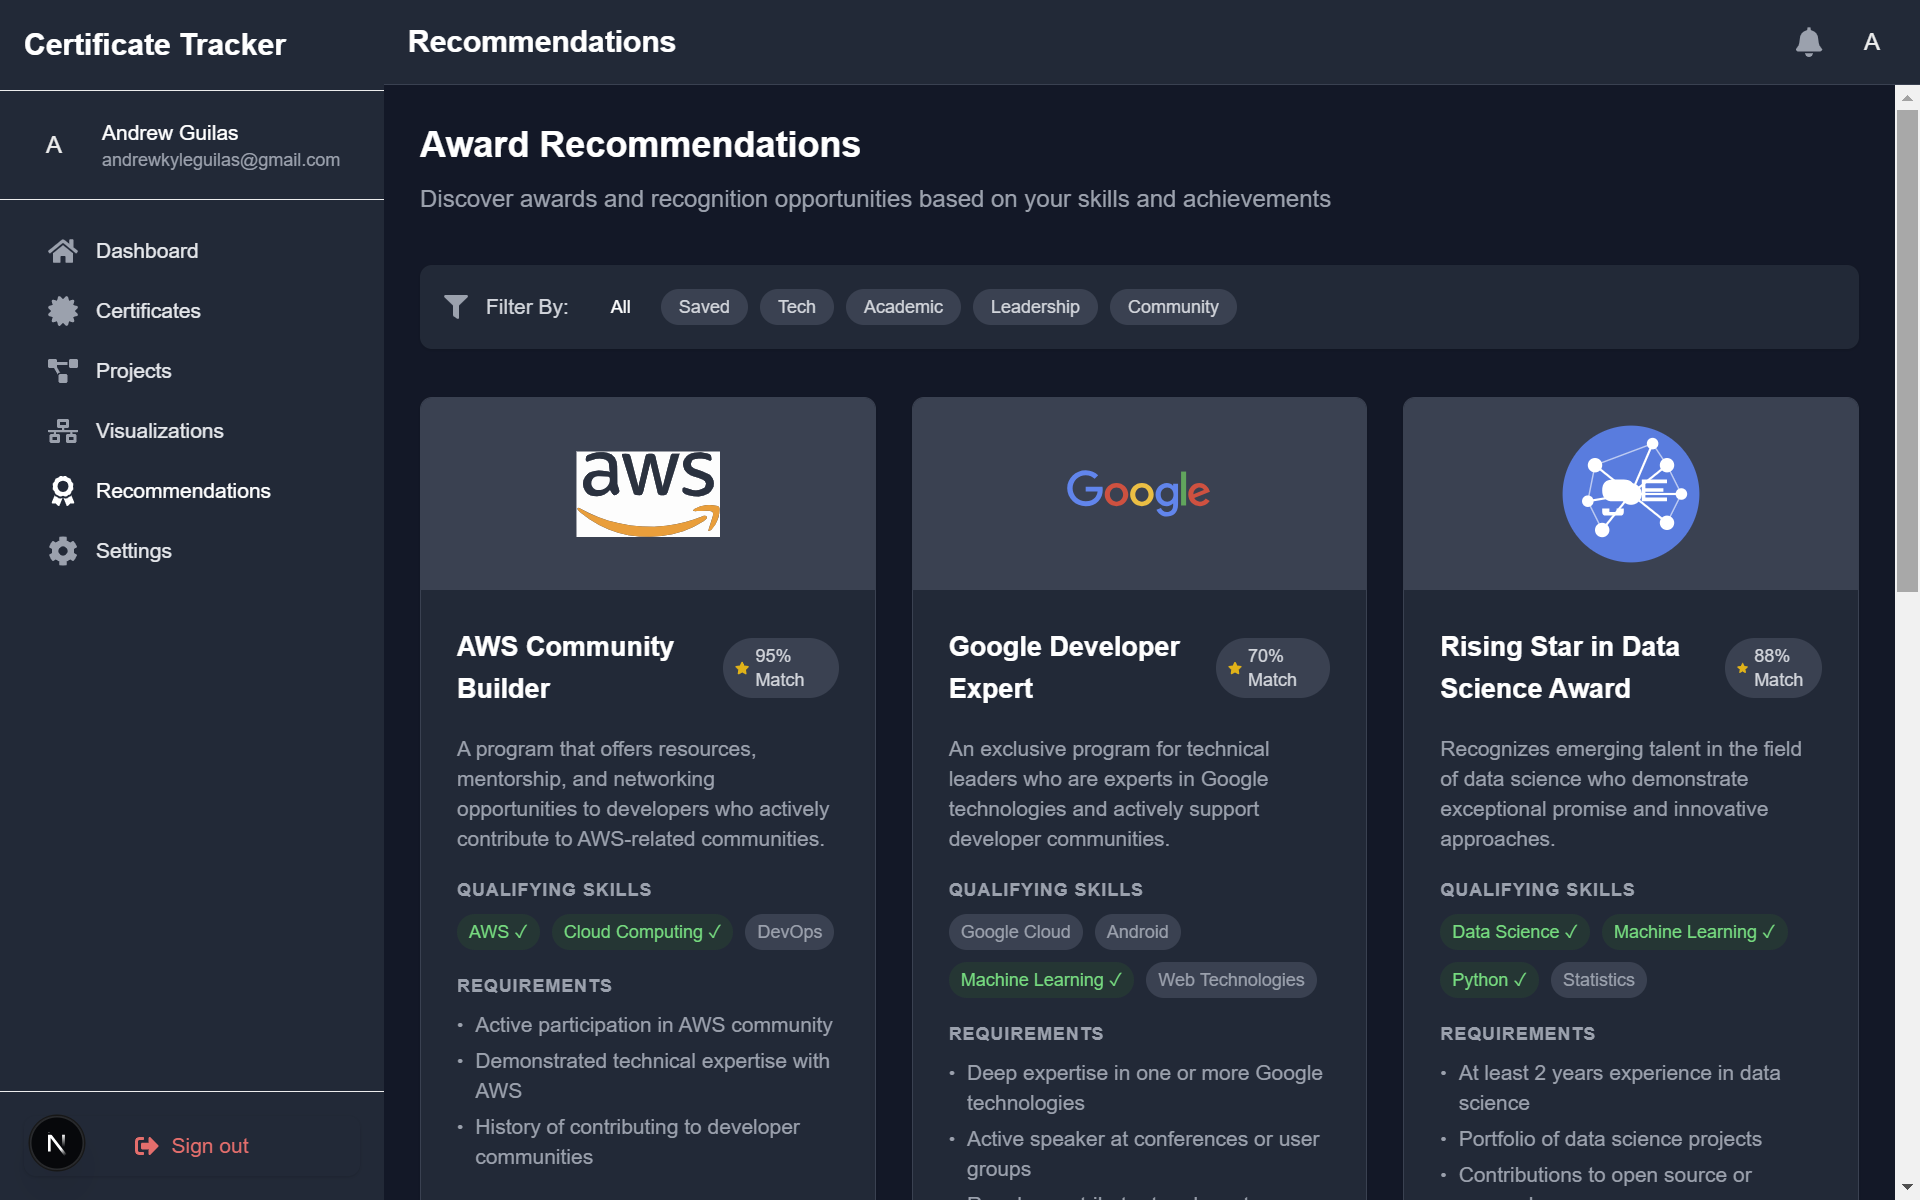This screenshot has width=1920, height=1200.
Task: Click the AWS logo thumbnail
Action: (x=648, y=494)
